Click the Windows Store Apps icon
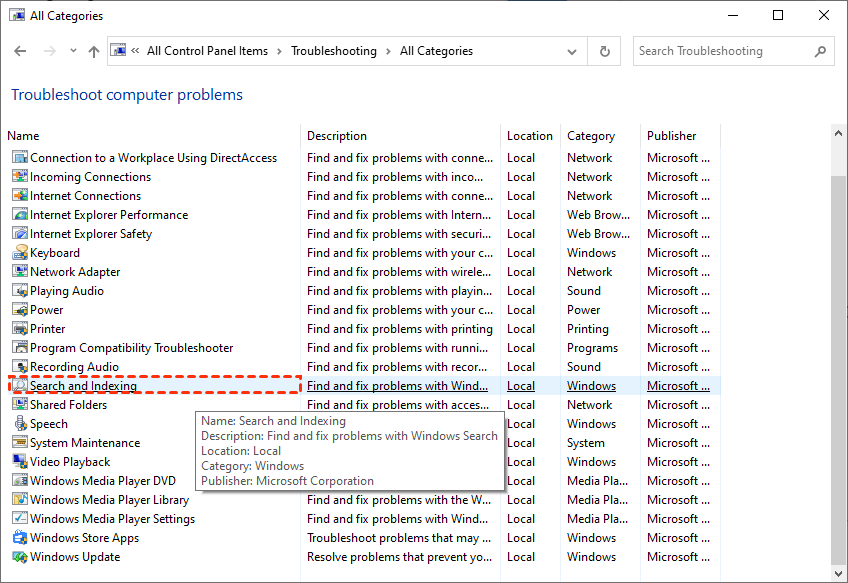 pyautogui.click(x=20, y=538)
